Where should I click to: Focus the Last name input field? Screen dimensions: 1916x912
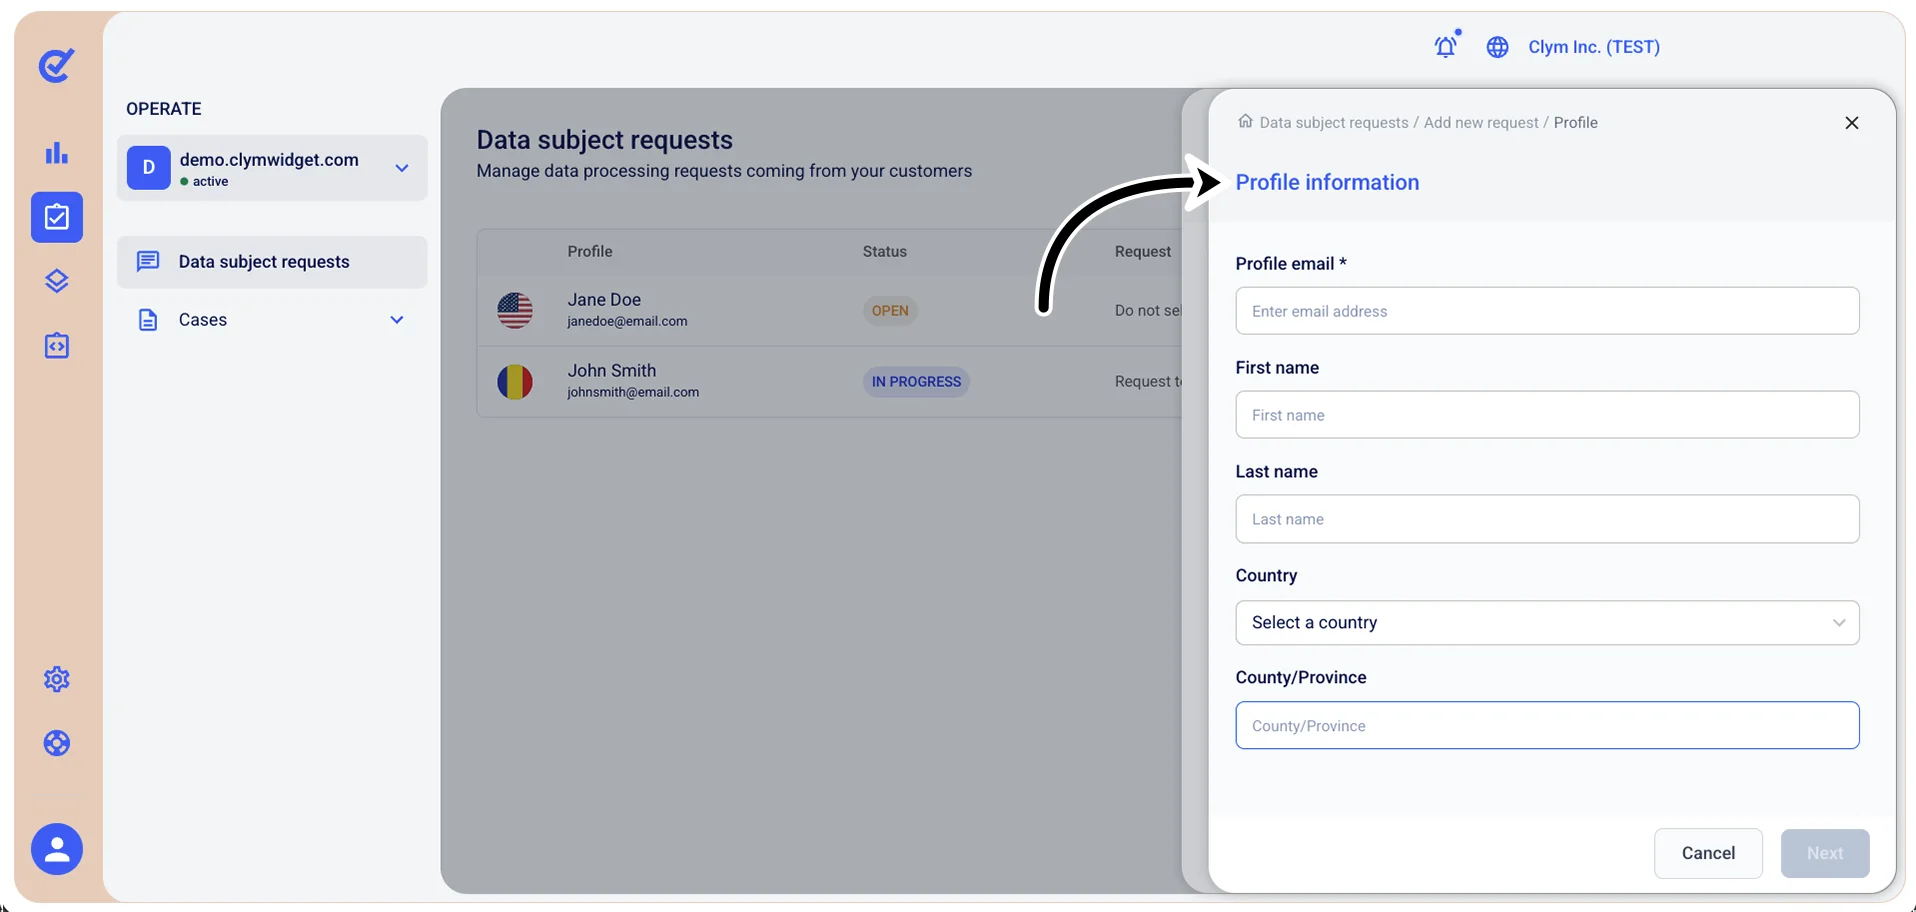(x=1547, y=519)
